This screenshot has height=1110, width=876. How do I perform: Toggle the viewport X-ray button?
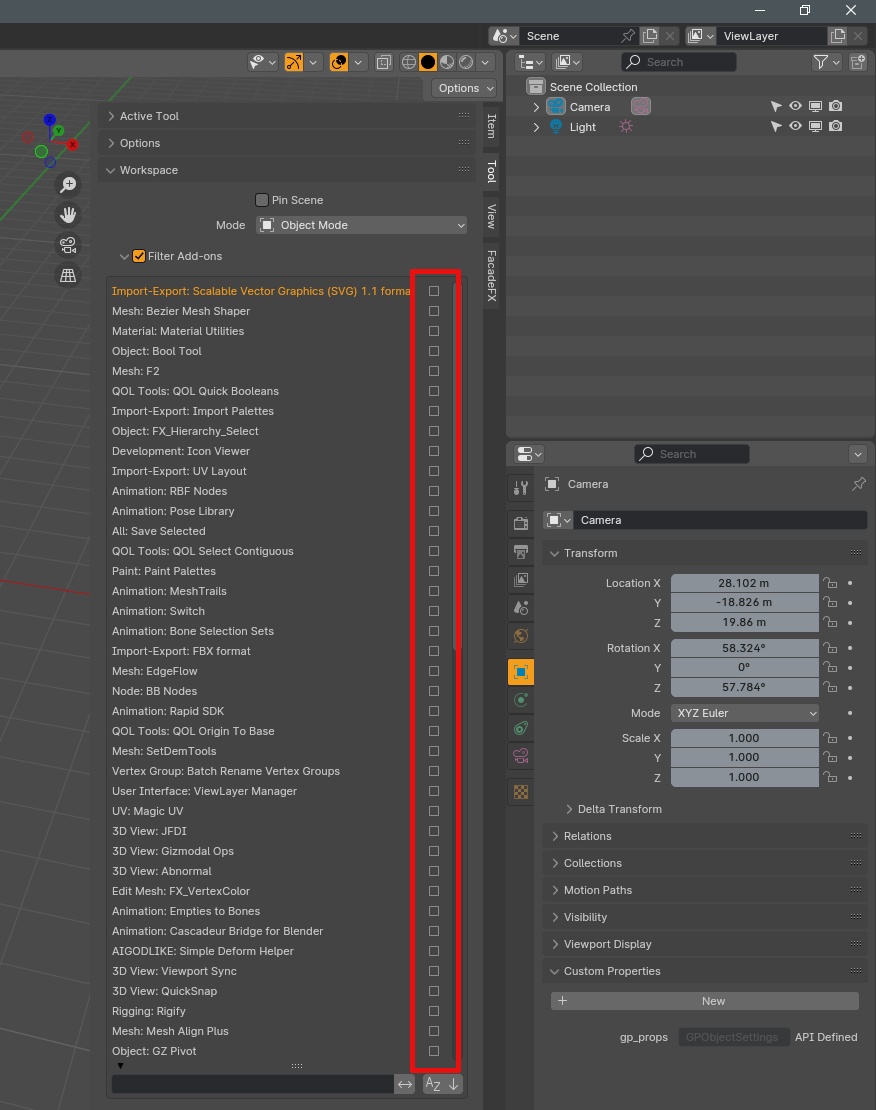tap(383, 62)
